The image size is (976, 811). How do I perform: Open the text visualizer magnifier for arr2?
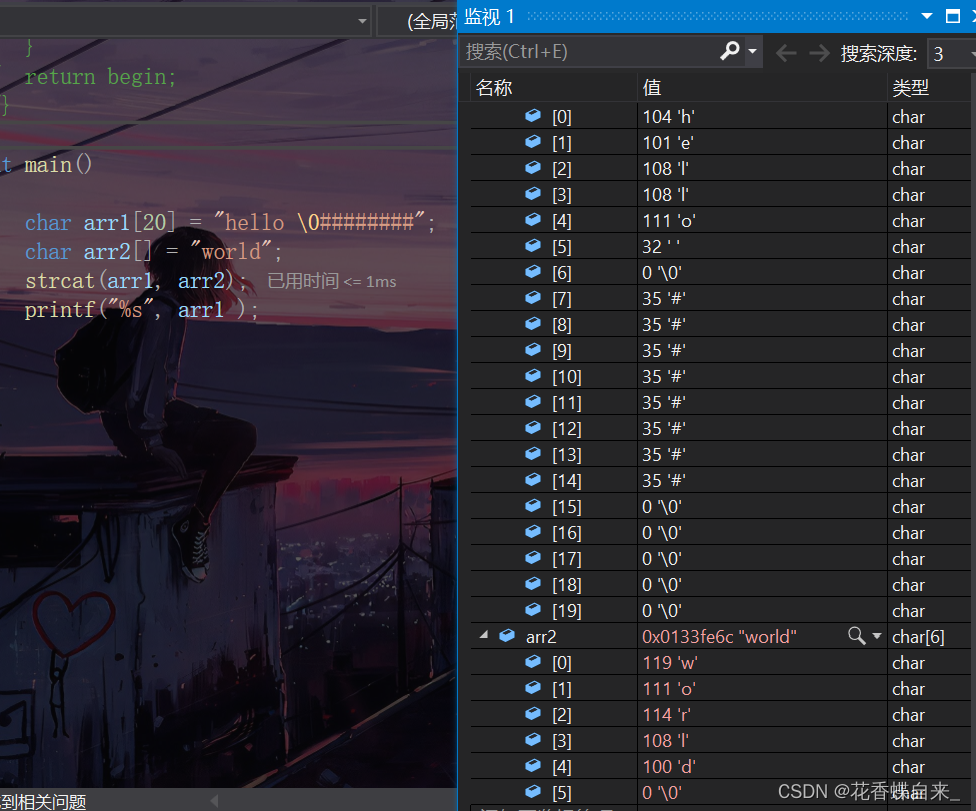click(x=856, y=635)
